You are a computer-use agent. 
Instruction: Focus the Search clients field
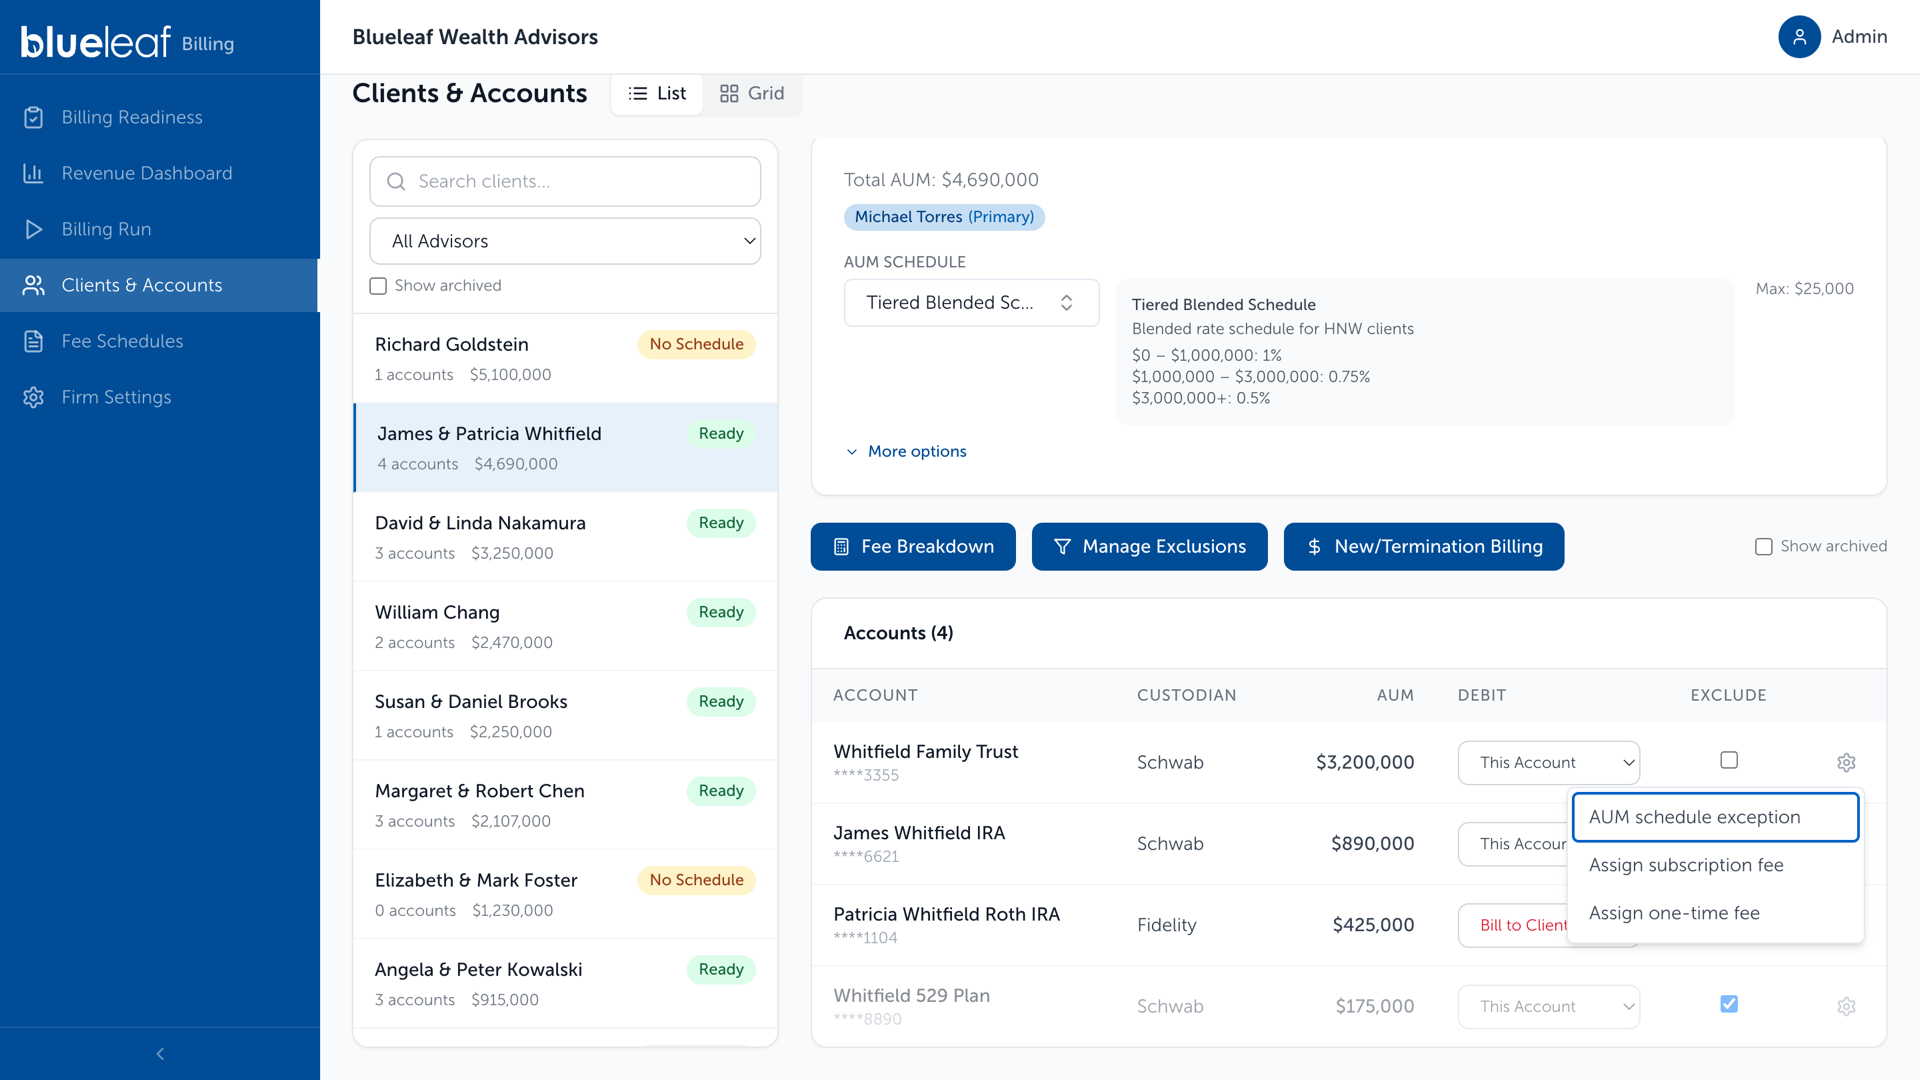click(565, 181)
